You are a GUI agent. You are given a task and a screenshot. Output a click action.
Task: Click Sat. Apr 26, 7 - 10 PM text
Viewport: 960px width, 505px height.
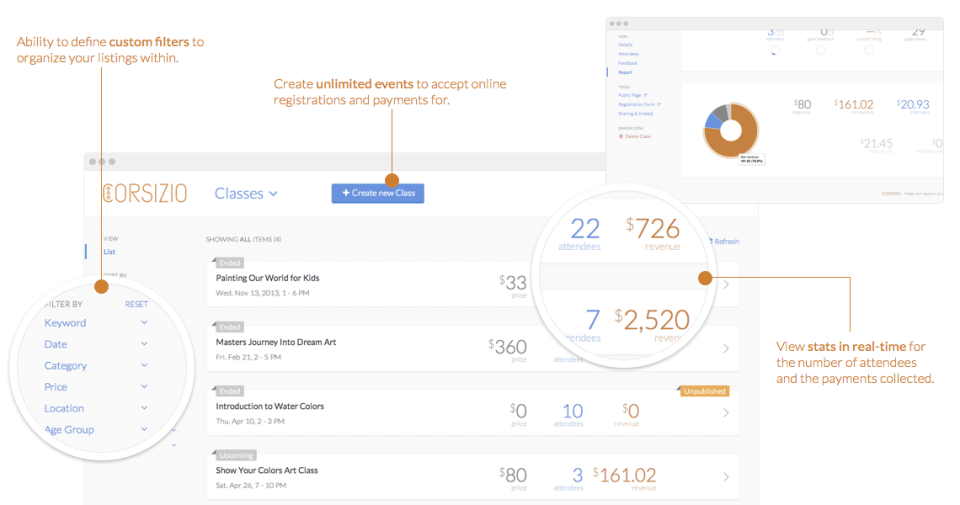click(x=251, y=485)
